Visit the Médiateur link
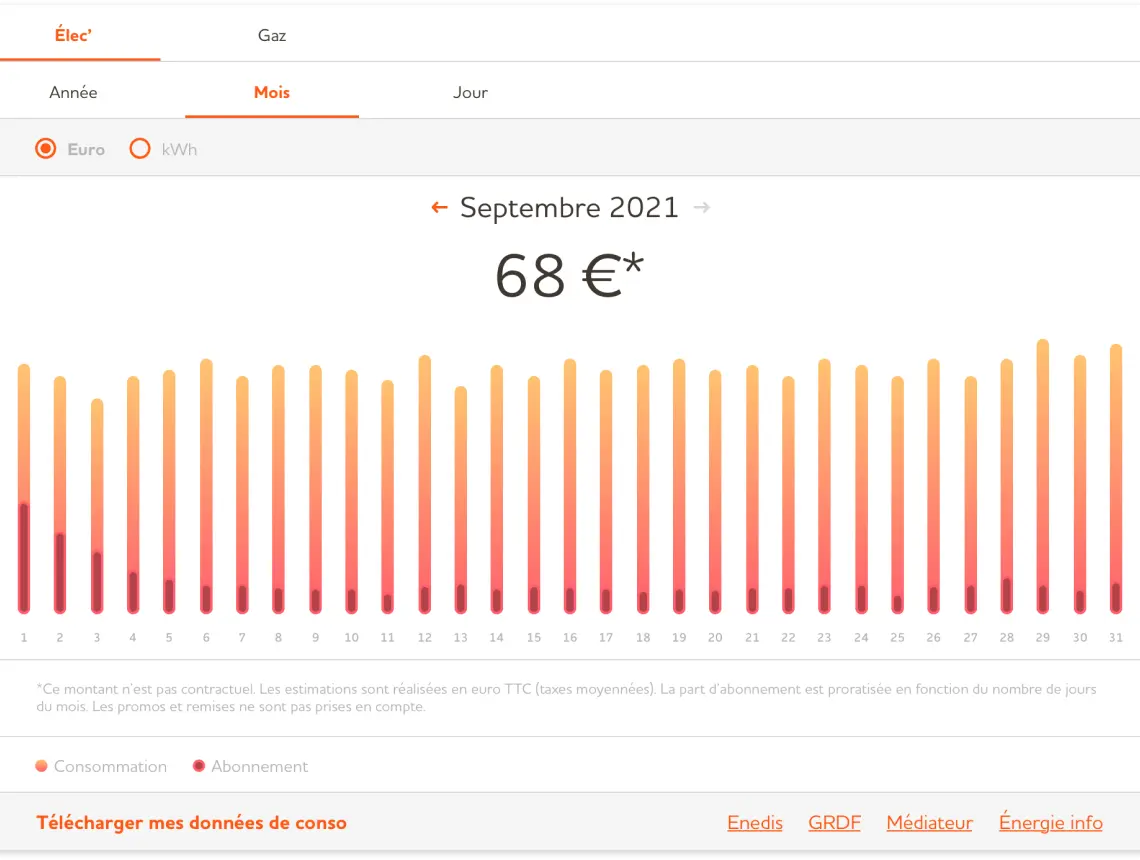 [929, 823]
